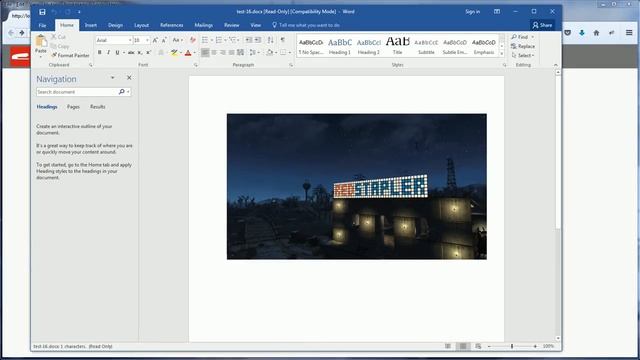640x360 pixels.
Task: Open the Pages tab in Navigation pane
Action: coord(73,107)
